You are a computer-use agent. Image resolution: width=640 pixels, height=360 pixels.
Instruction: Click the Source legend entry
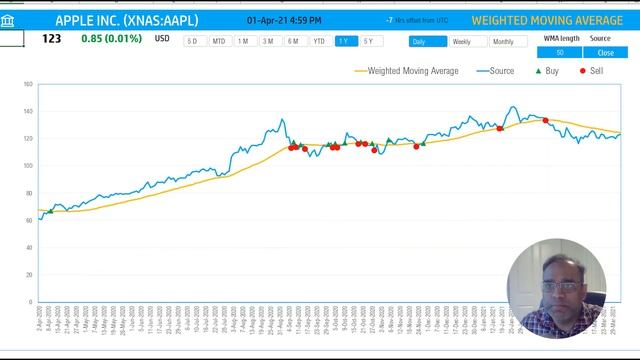pos(495,71)
